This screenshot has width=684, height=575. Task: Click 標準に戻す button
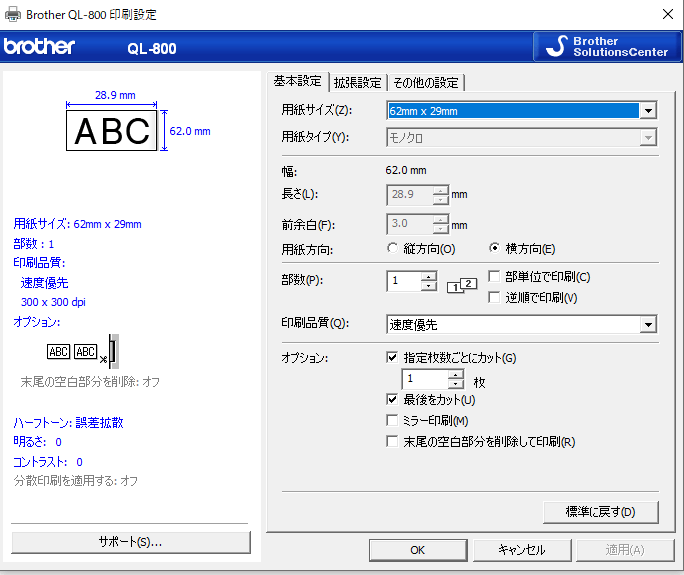601,512
